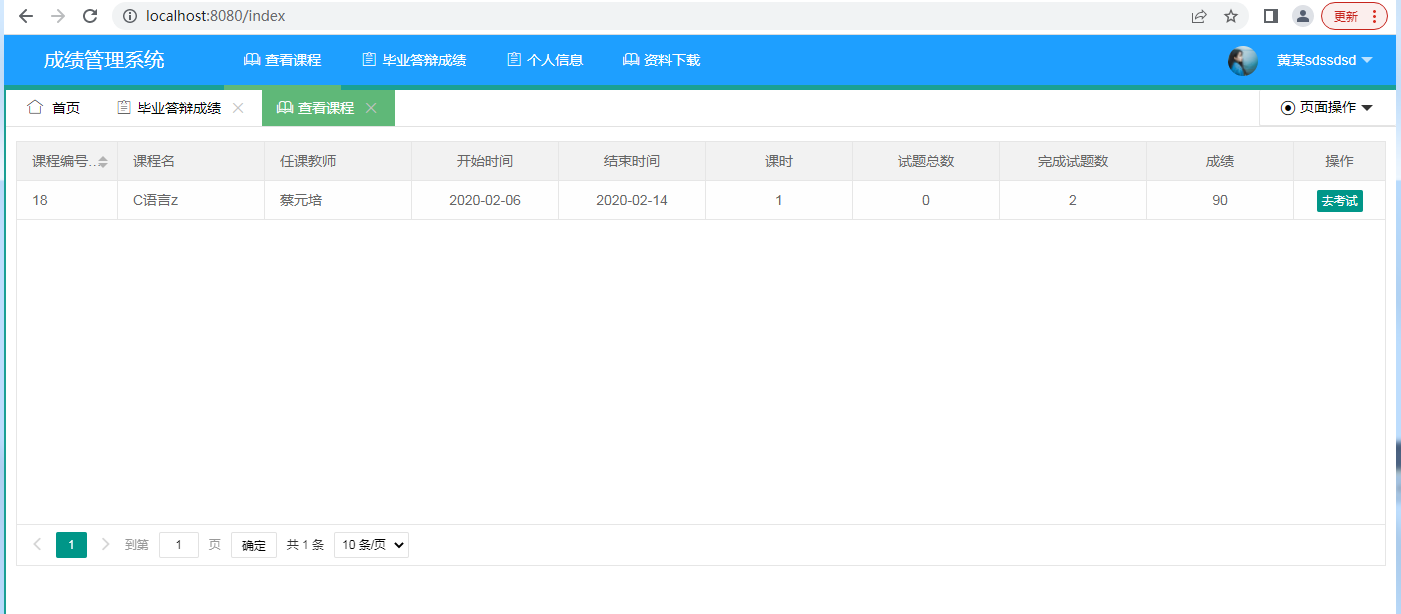The image size is (1401, 614).
Task: Open the 10 条/页 page size selector
Action: click(x=371, y=545)
